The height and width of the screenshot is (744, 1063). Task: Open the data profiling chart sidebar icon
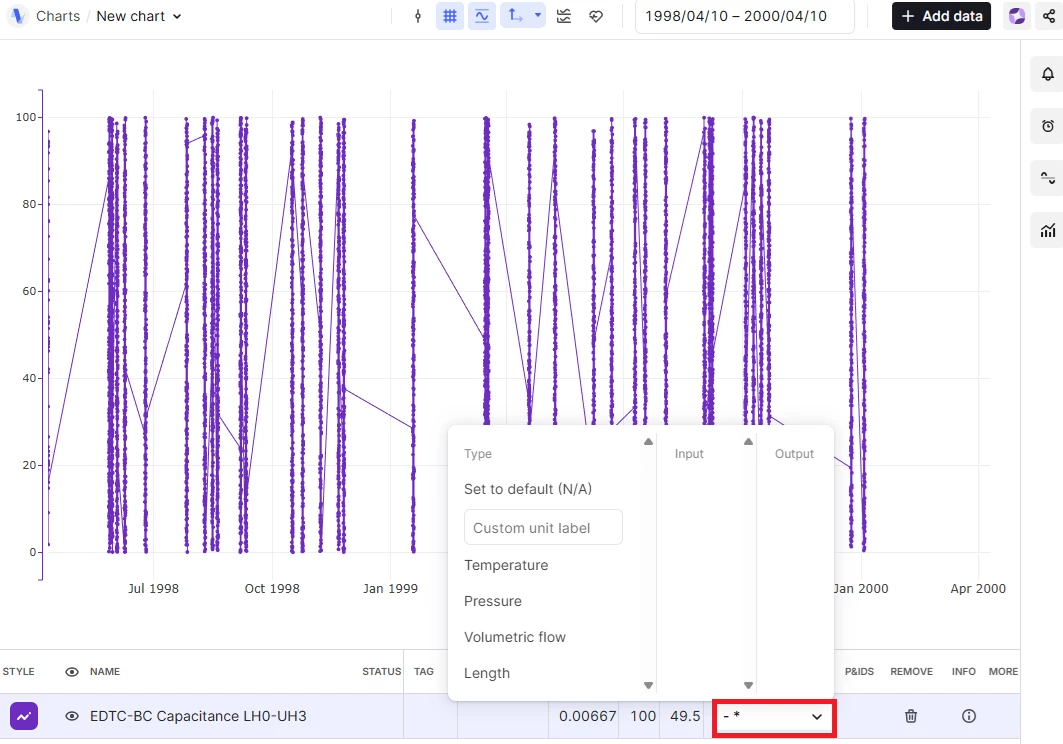point(1047,231)
